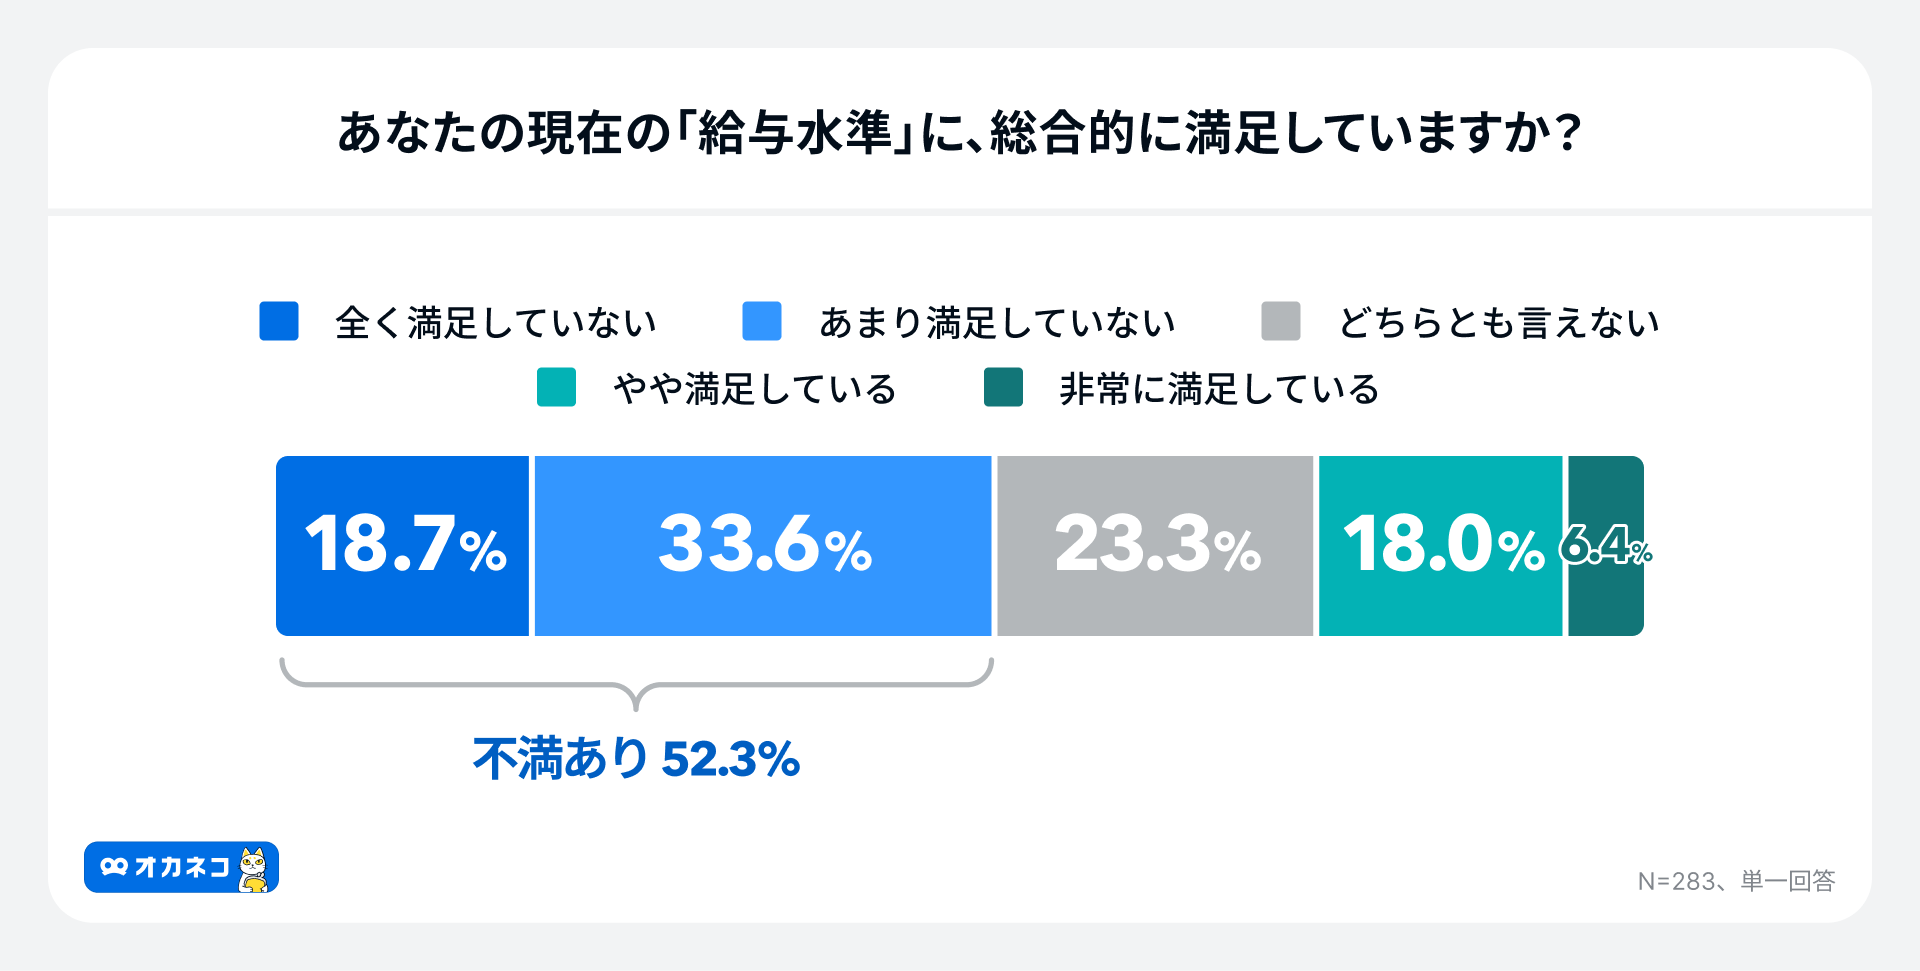Click the やや満足している teal legend square
Viewport: 1920px width, 971px height.
[556, 387]
